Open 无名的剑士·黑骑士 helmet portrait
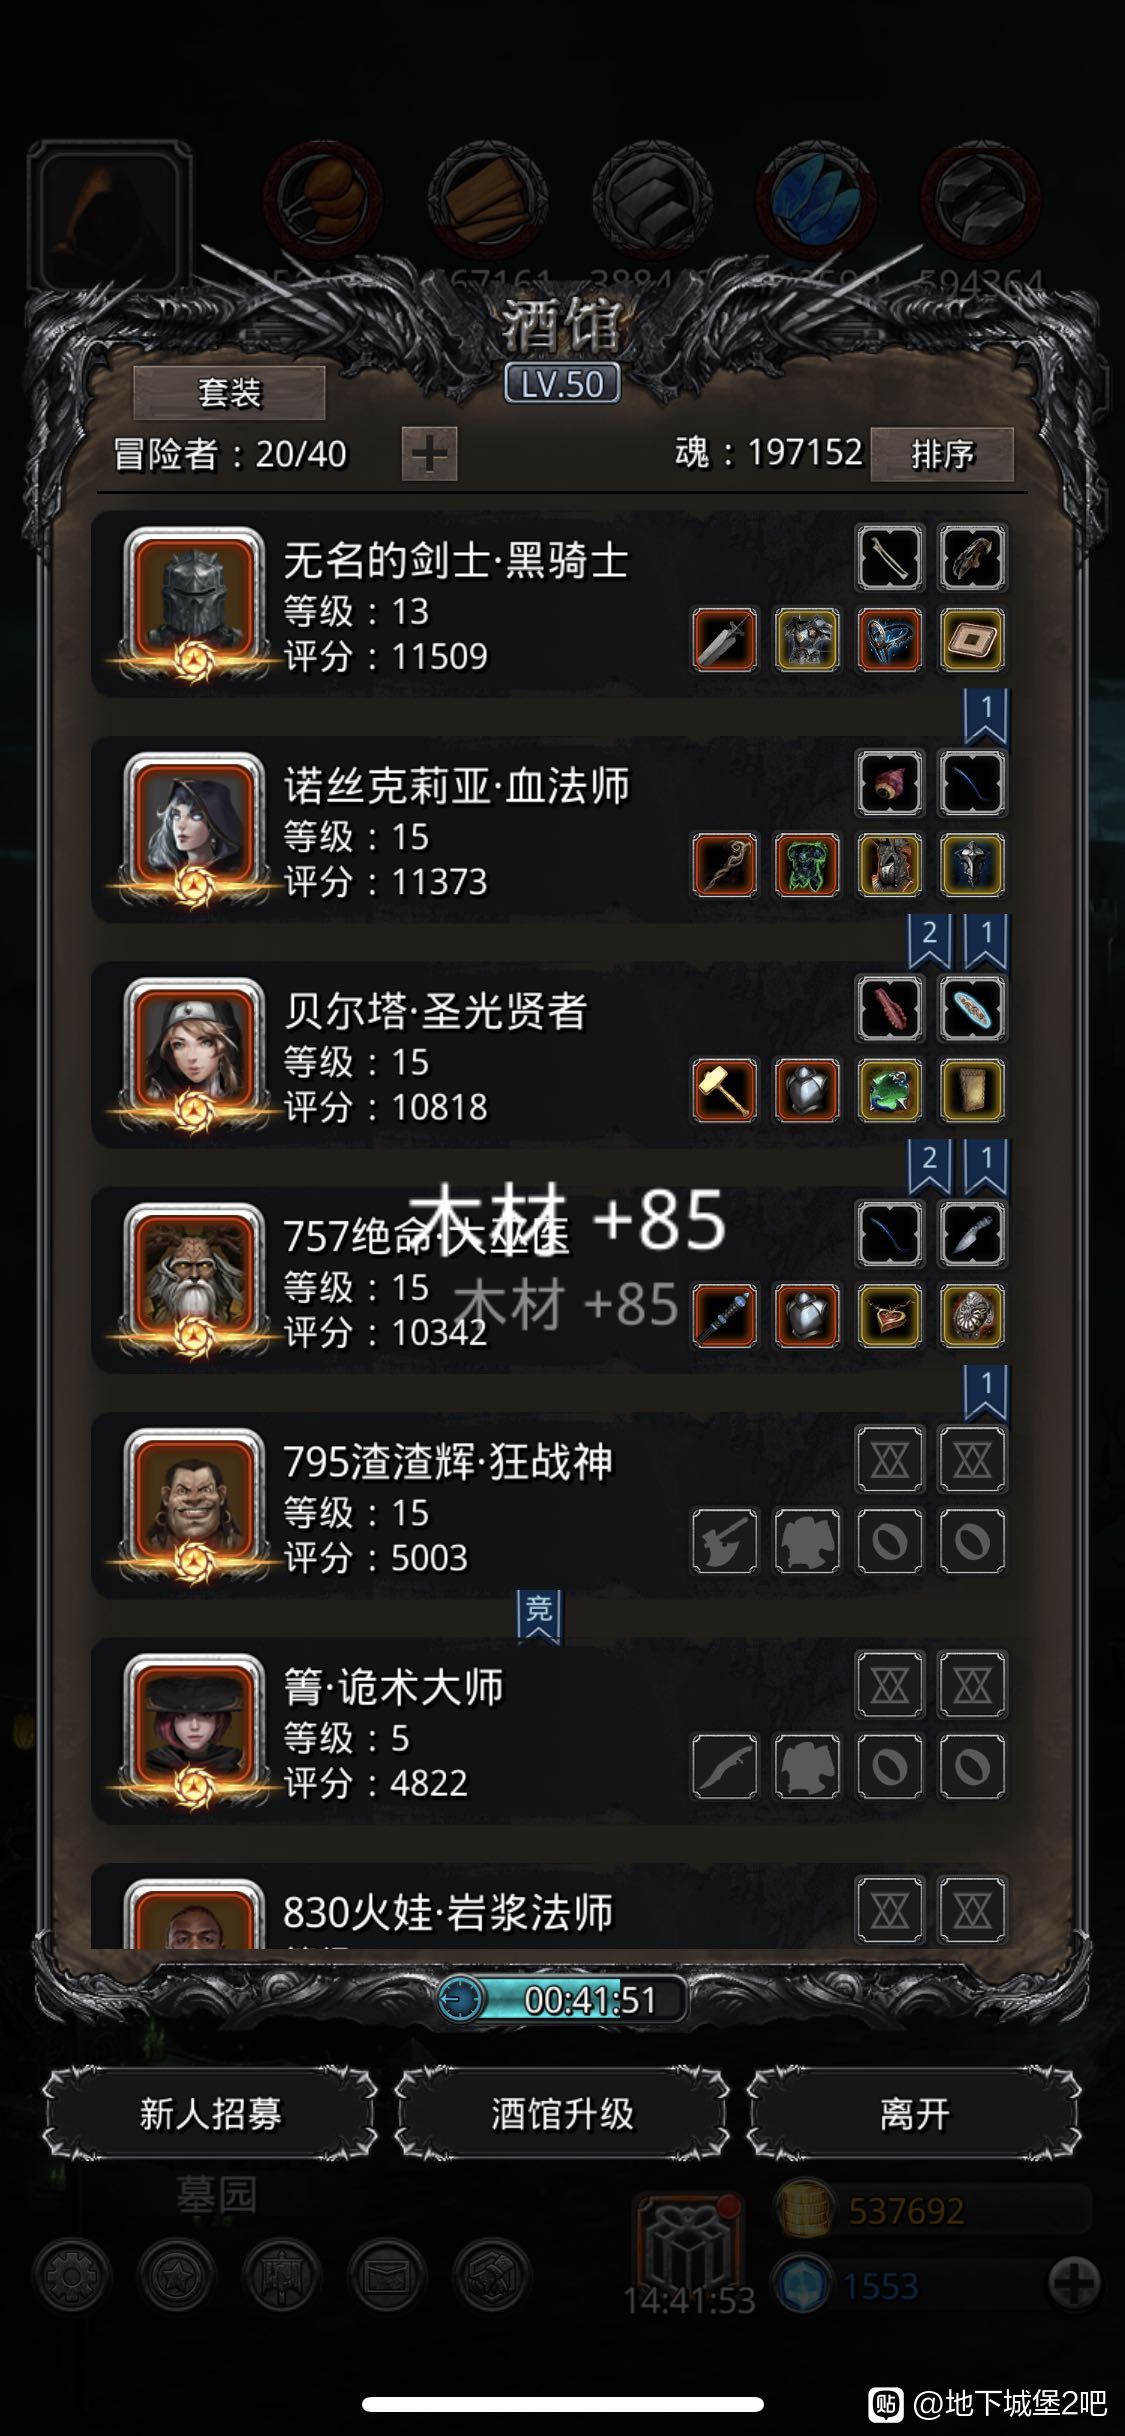The width and height of the screenshot is (1125, 2436). click(x=193, y=604)
